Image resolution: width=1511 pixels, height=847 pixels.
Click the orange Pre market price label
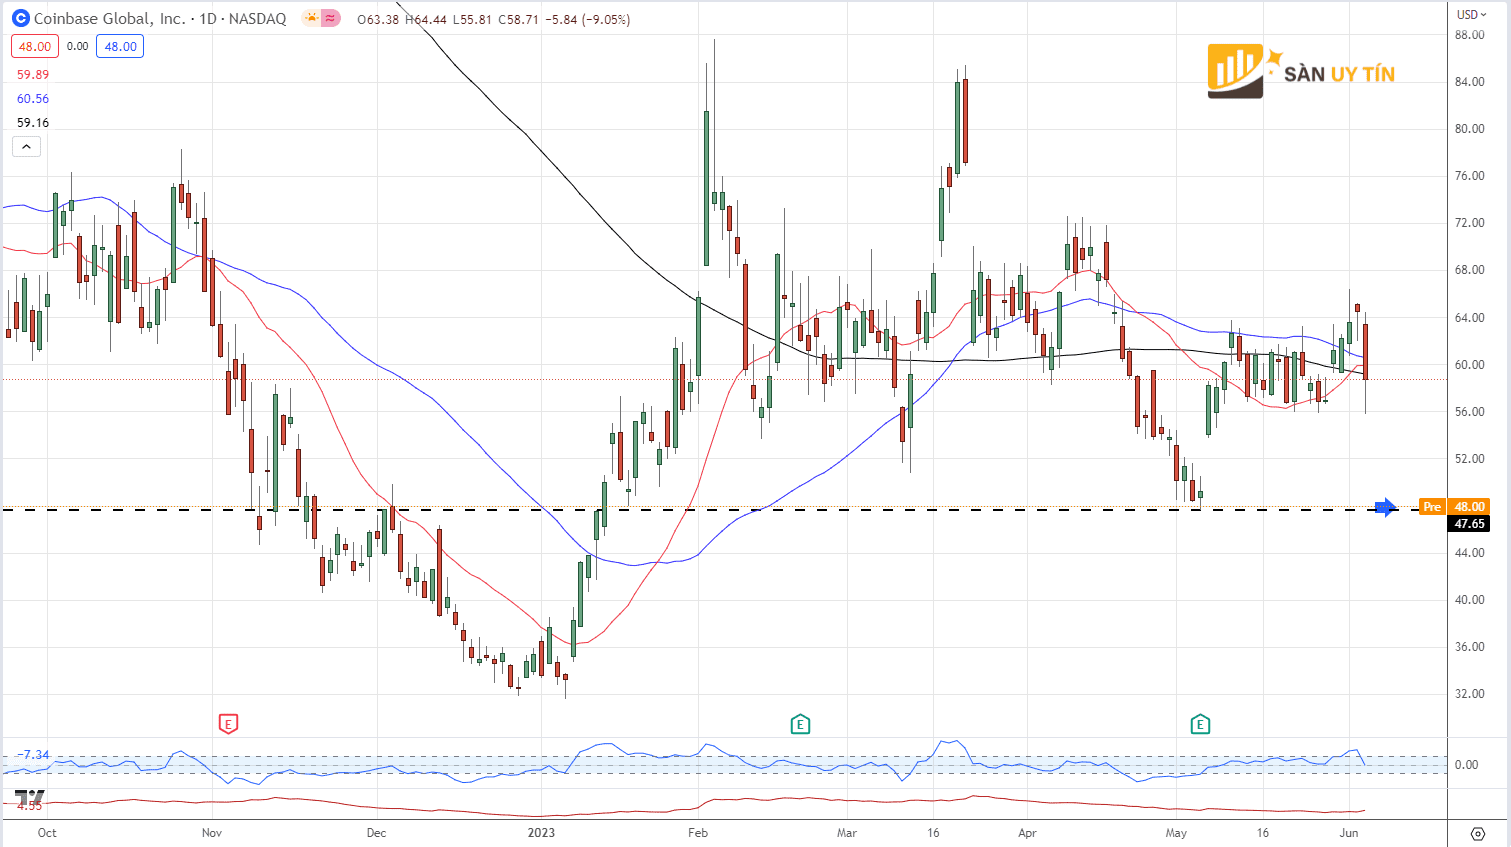1432,507
